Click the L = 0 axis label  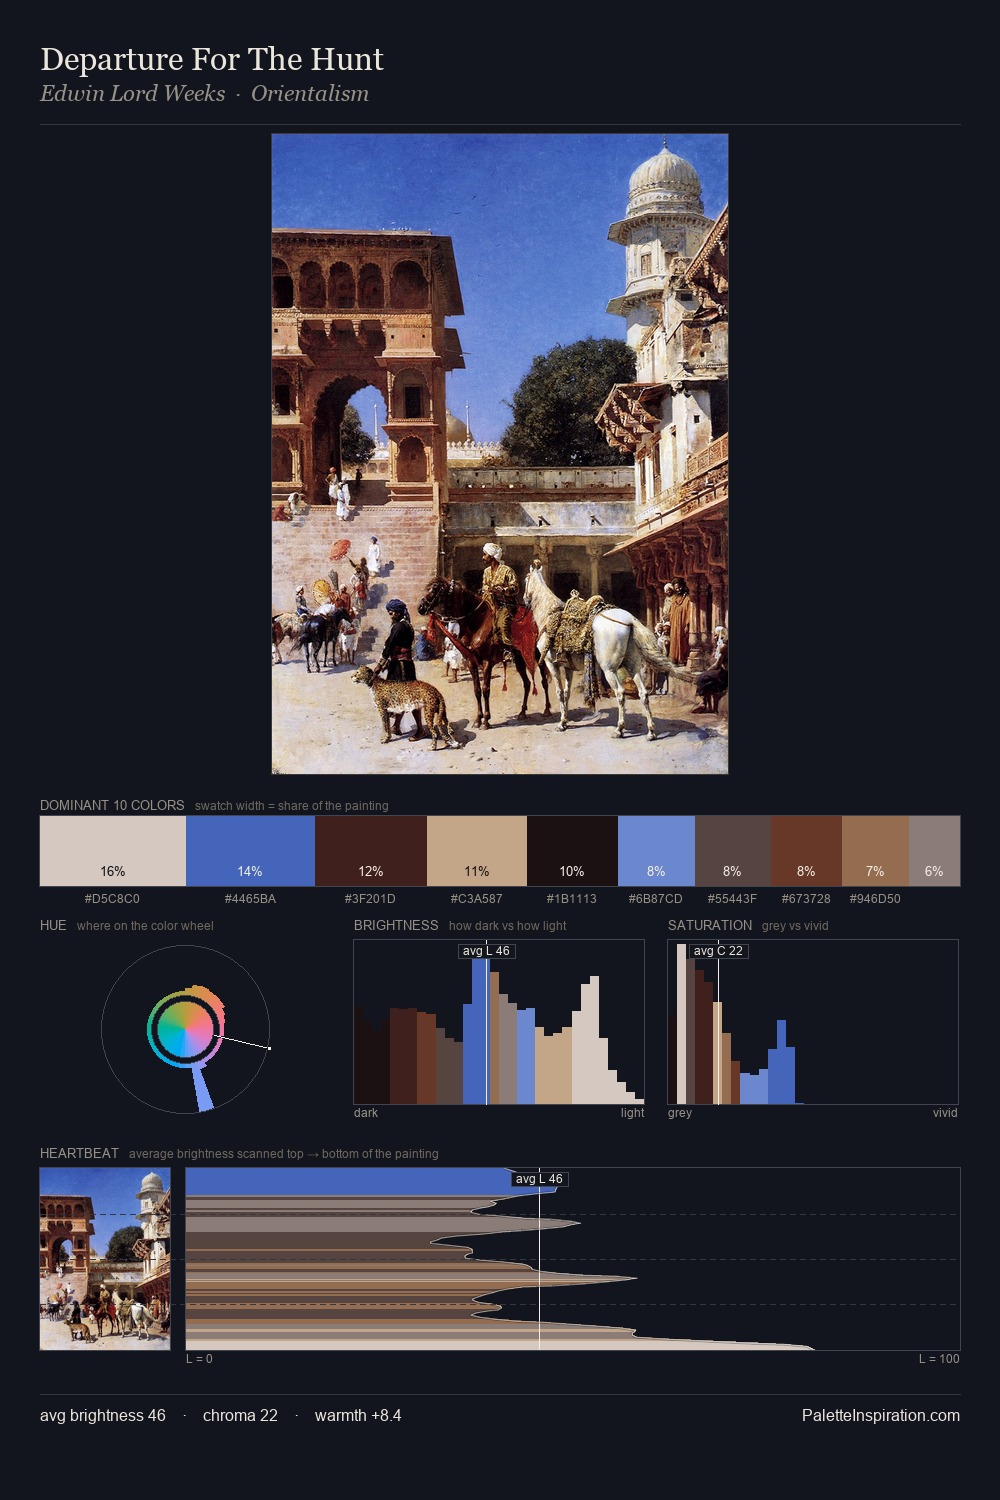click(x=199, y=1359)
